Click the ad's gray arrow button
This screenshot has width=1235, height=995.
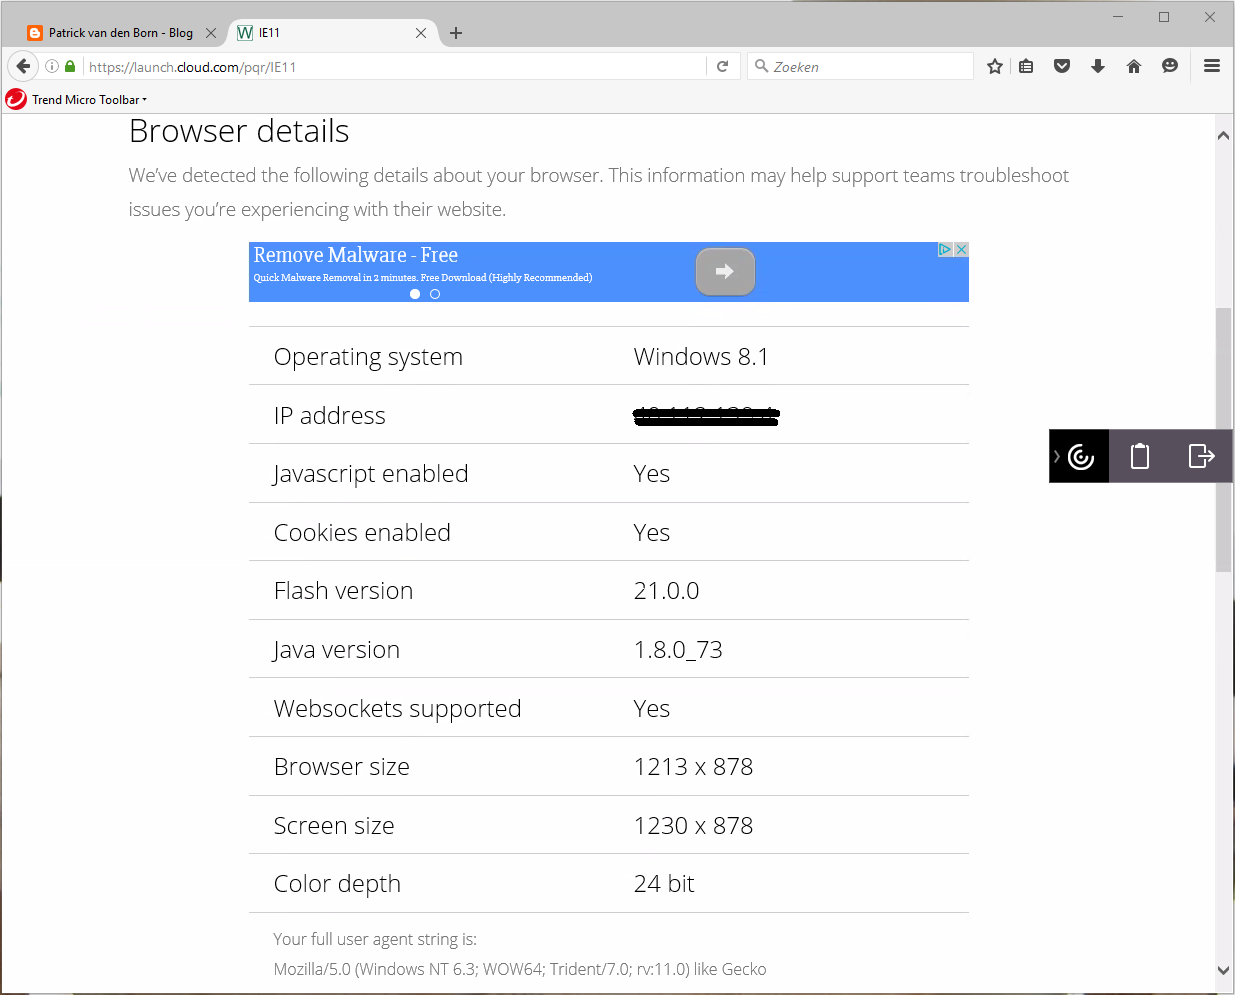[725, 271]
